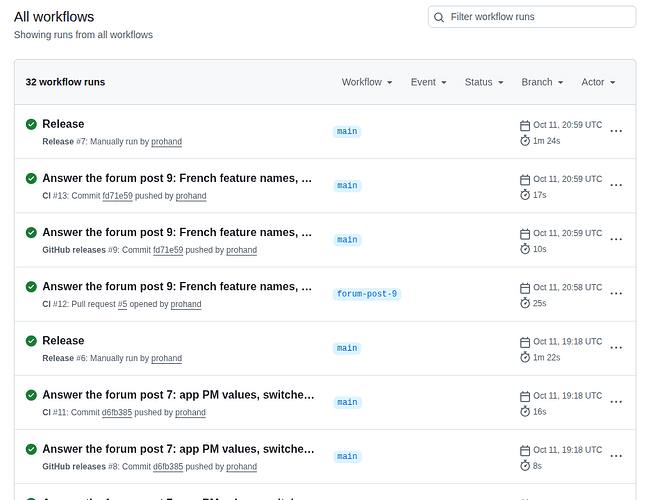Click calendar icon in Release #7 row
Viewport: 652px width, 500px height.
click(525, 125)
